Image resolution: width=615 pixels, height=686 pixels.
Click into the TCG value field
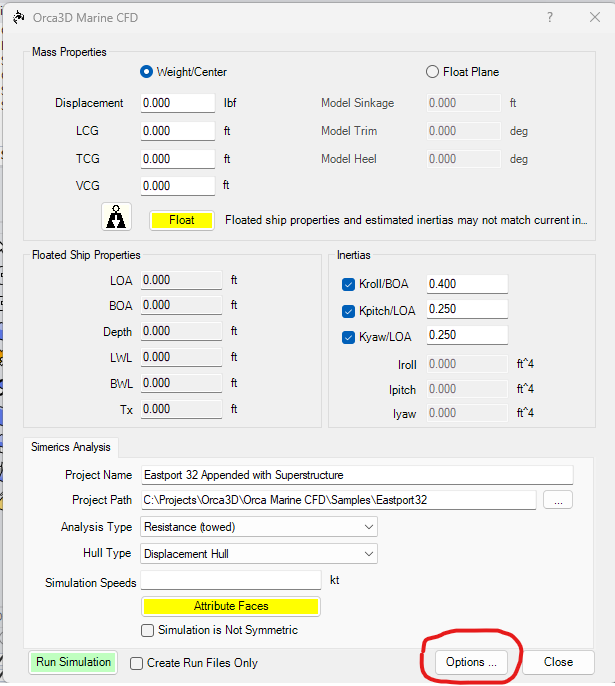point(178,159)
